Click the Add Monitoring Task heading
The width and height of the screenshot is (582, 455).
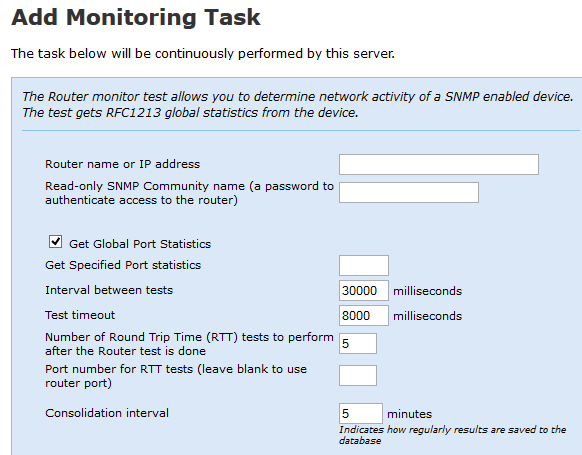point(136,17)
